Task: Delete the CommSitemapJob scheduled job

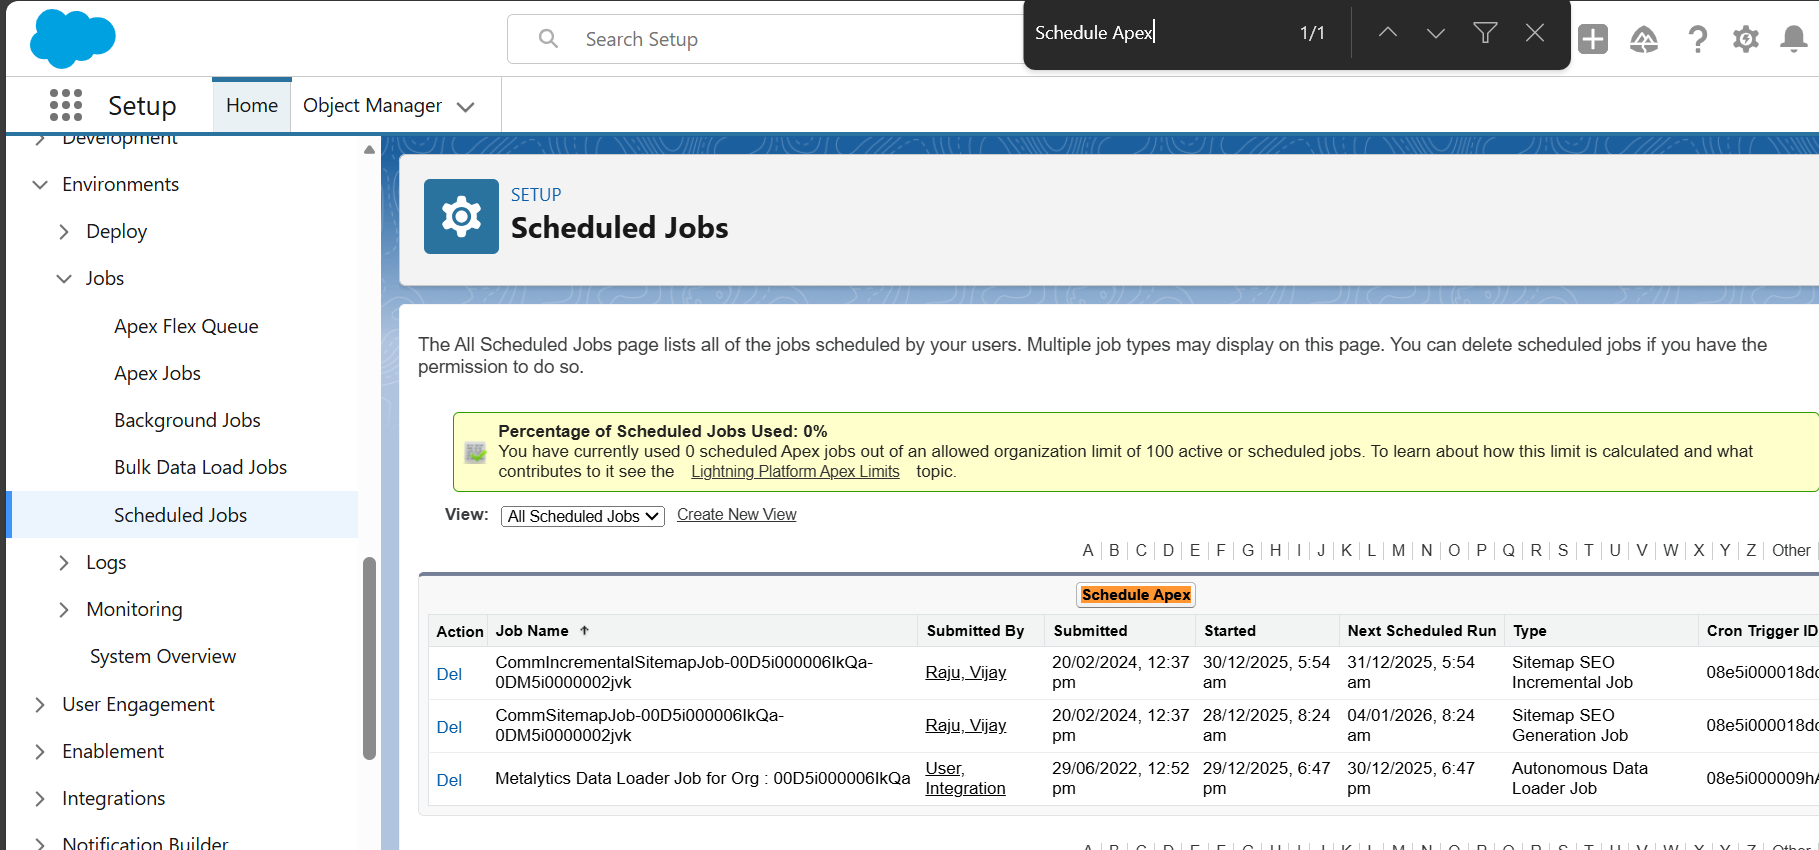Action: pyautogui.click(x=449, y=727)
